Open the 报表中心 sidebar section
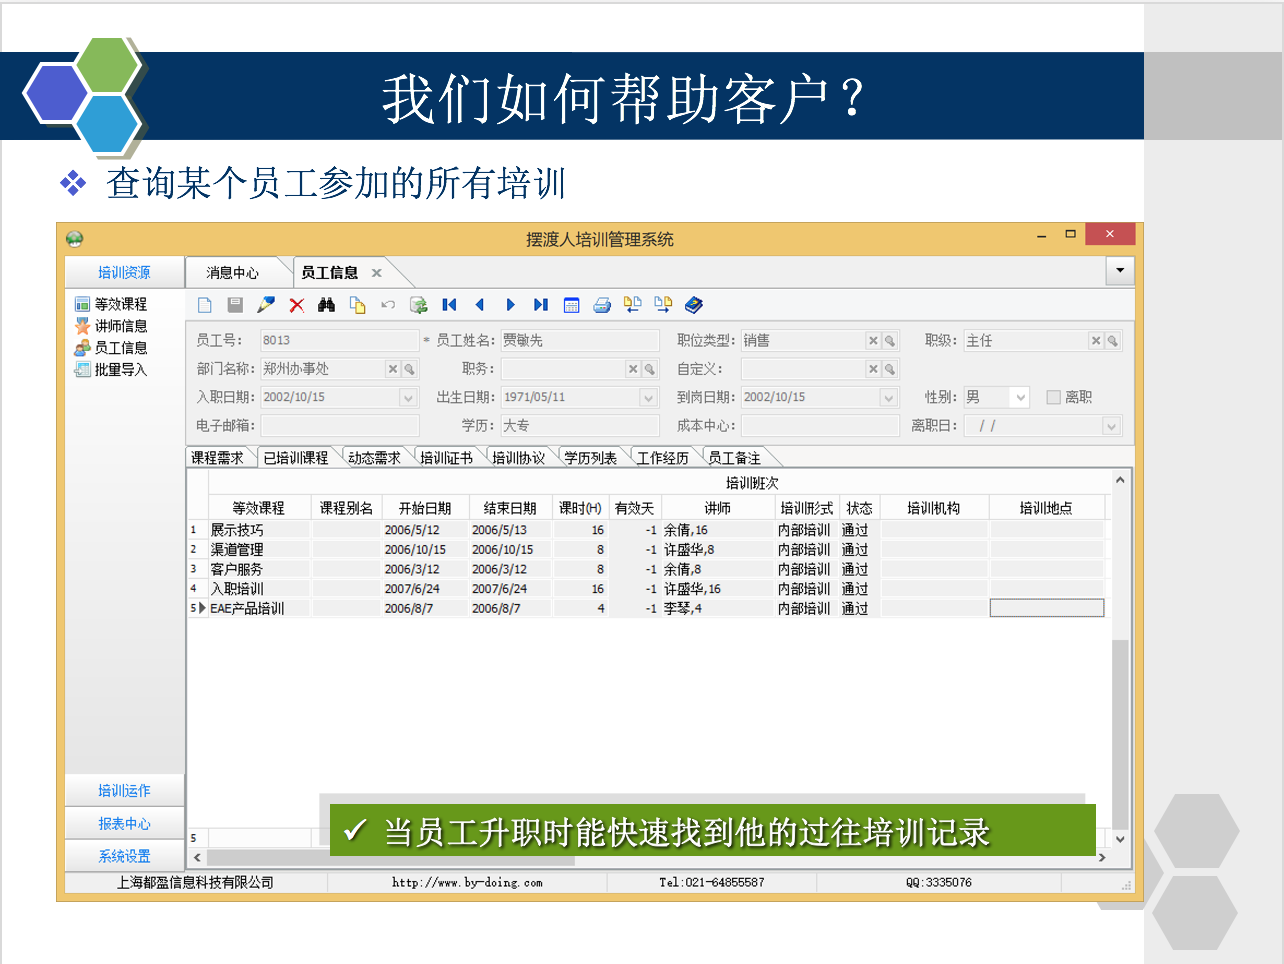This screenshot has height=964, width=1284. (x=124, y=824)
